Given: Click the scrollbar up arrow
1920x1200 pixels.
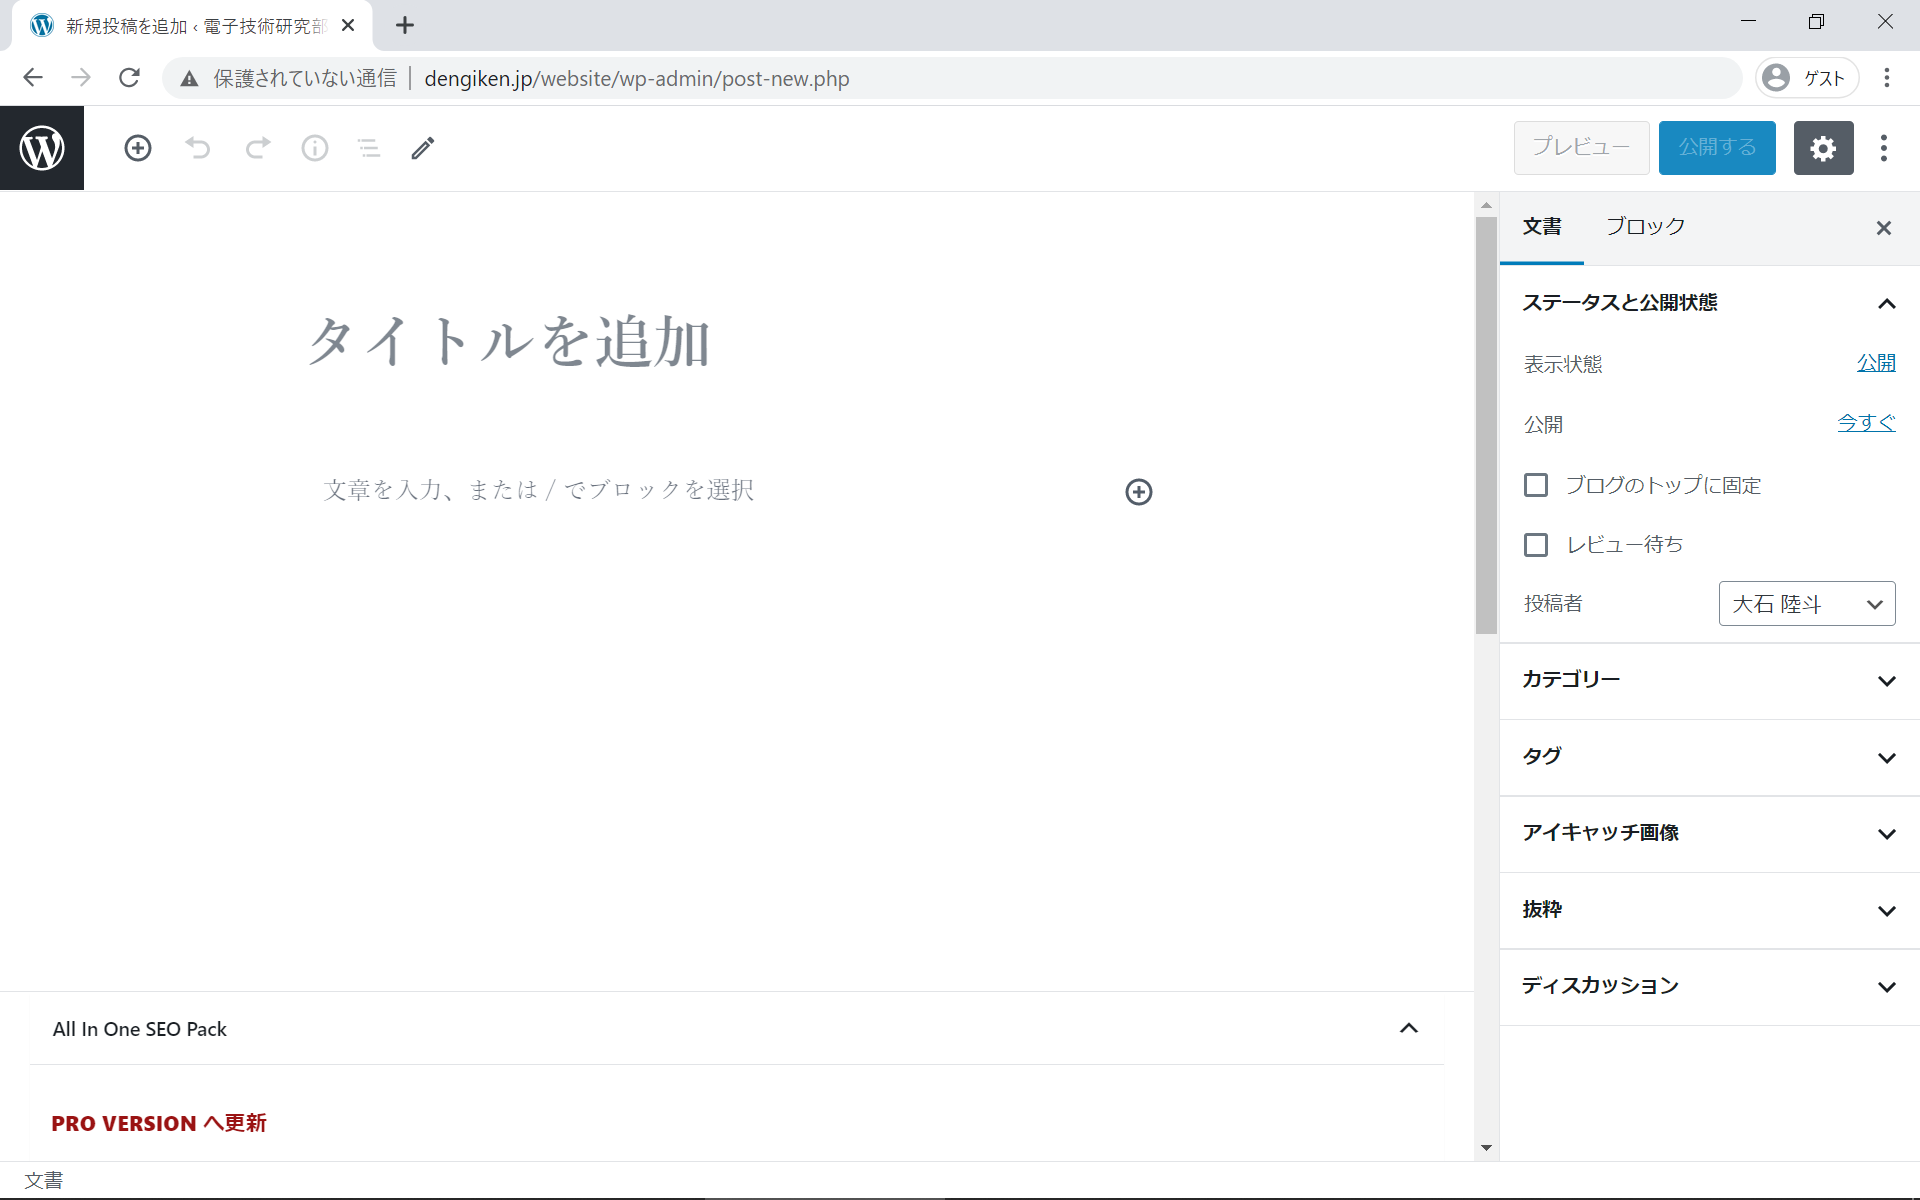Looking at the screenshot, I should pyautogui.click(x=1486, y=204).
